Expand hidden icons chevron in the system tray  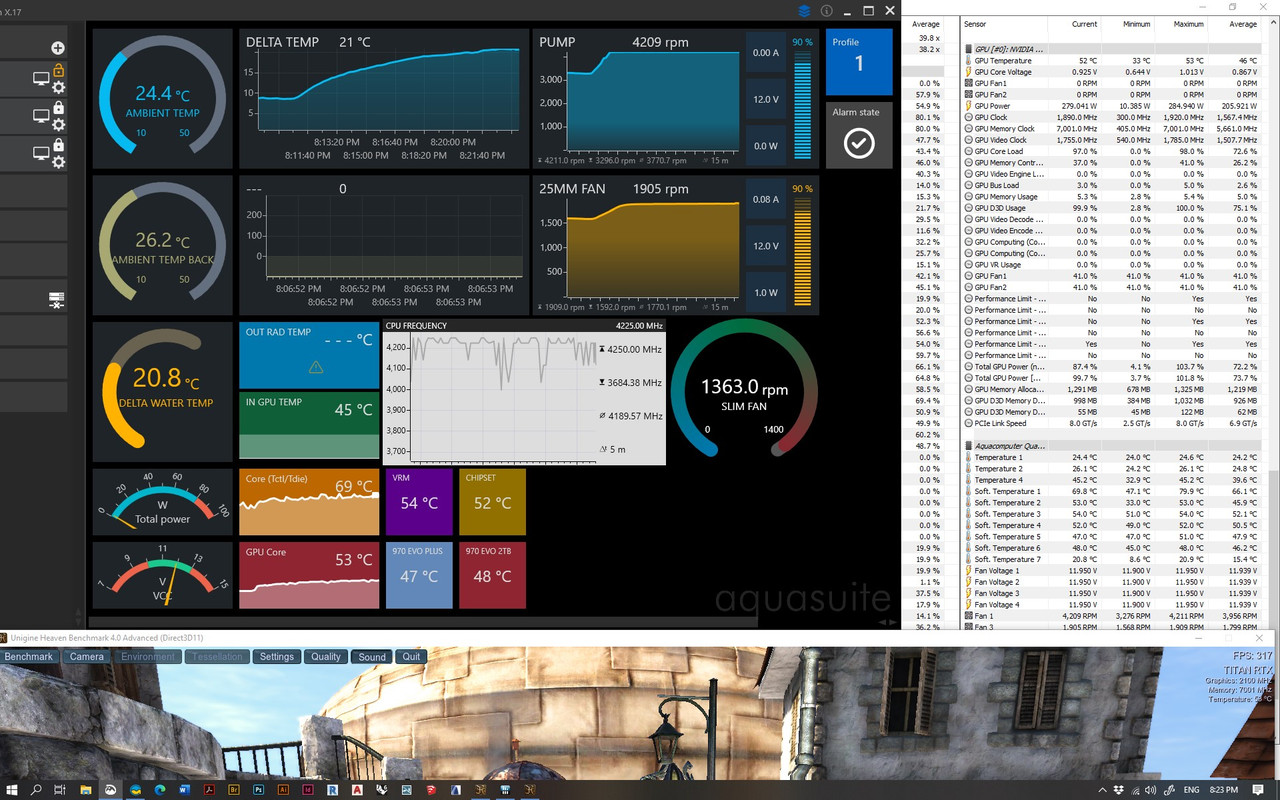(x=1103, y=789)
